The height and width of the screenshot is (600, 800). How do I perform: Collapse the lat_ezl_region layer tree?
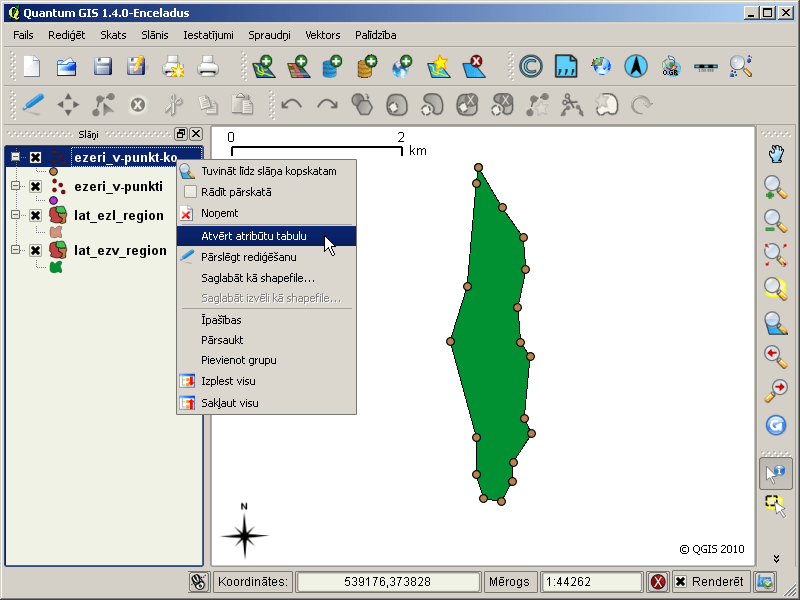coord(16,215)
